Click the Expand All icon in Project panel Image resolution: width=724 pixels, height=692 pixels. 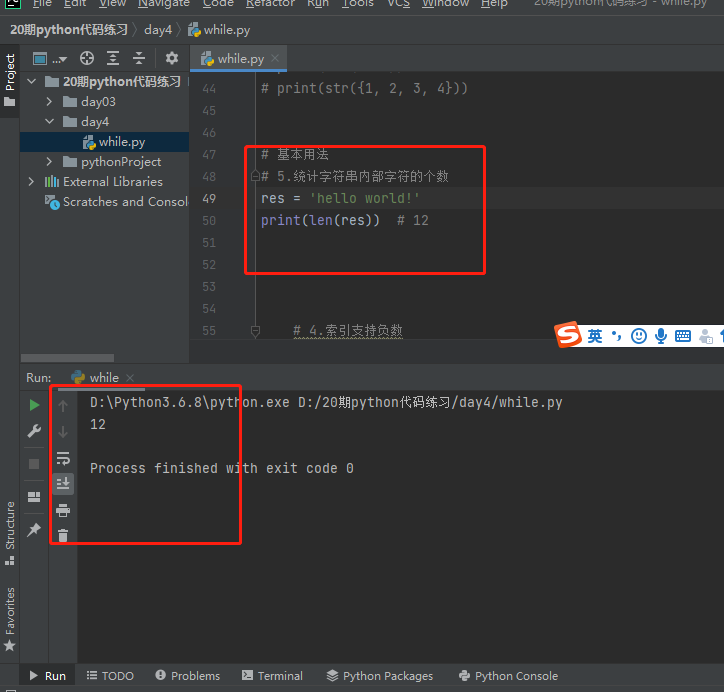[113, 59]
